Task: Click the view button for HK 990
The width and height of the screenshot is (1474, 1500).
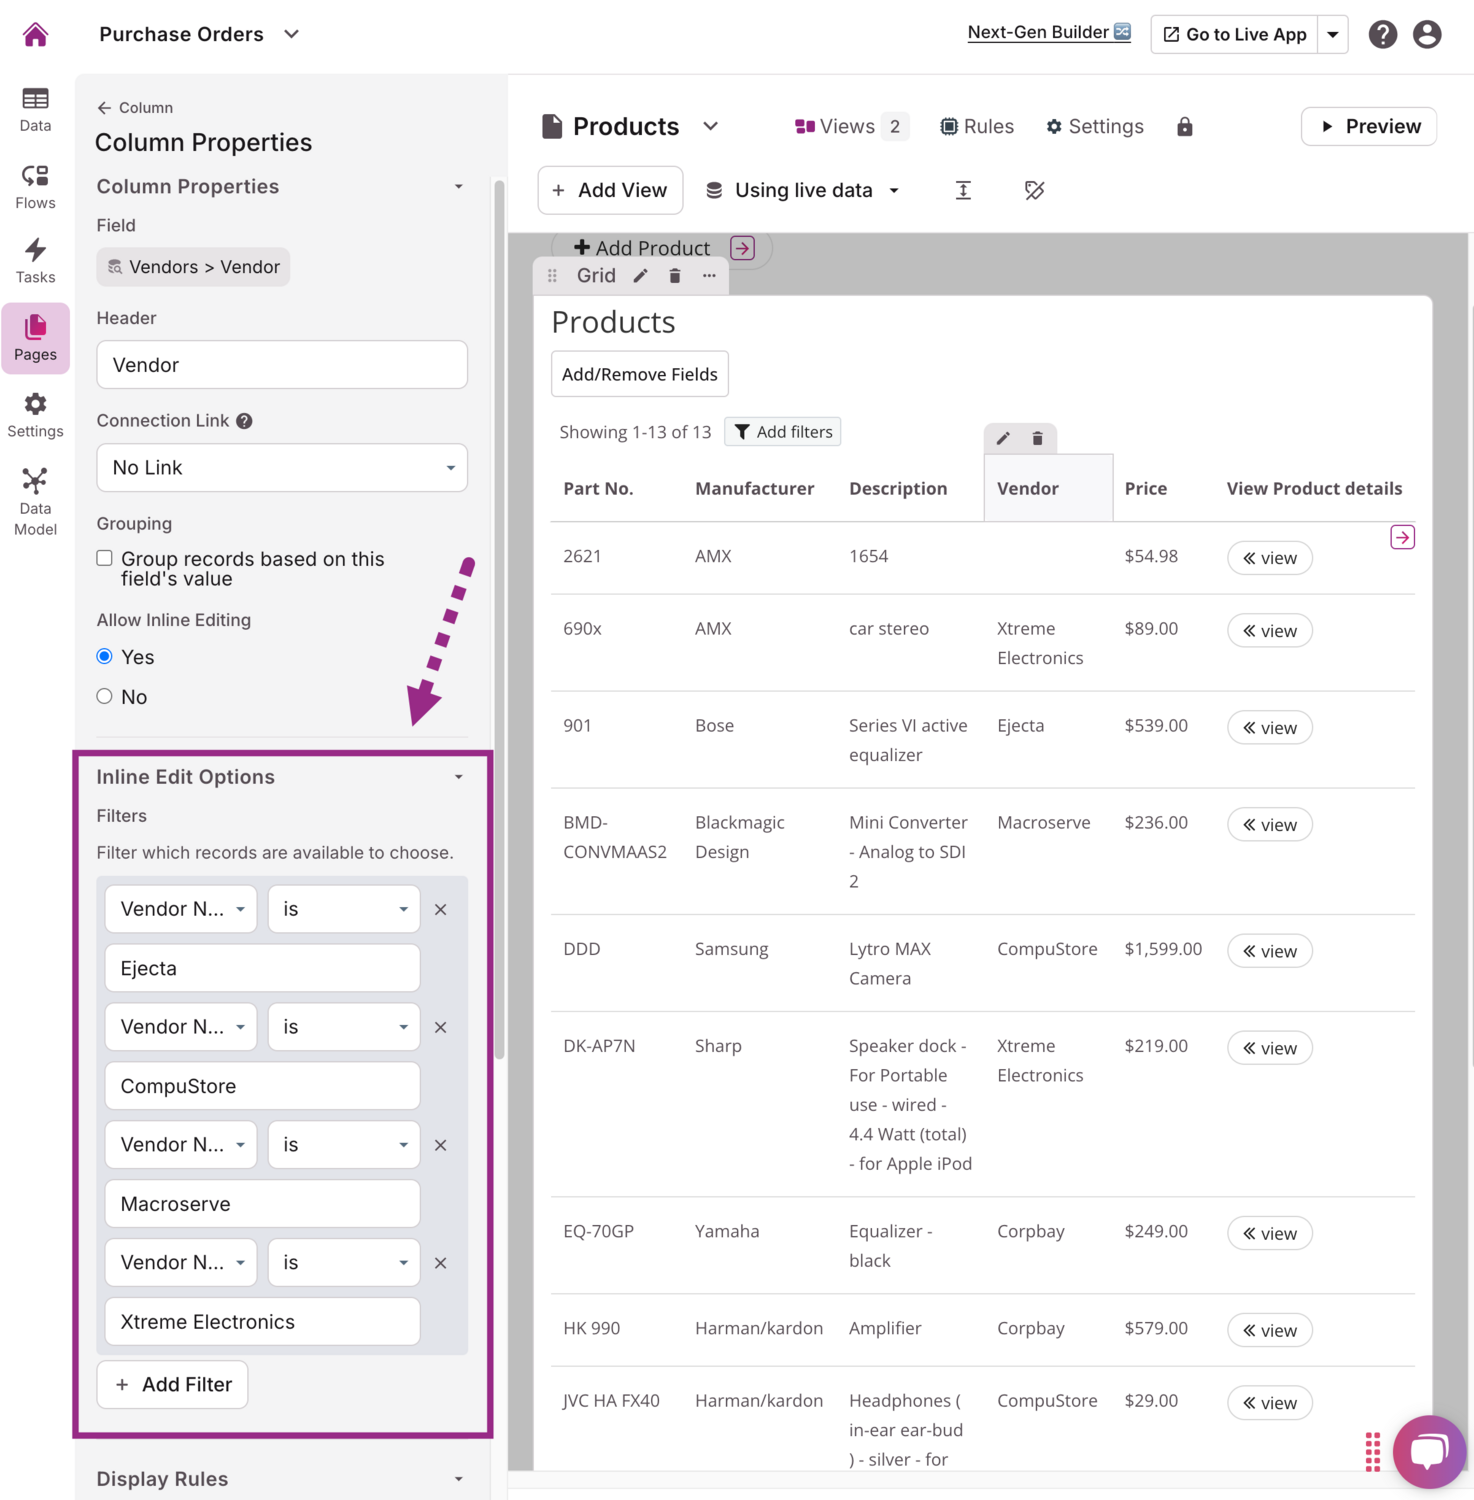Action: (x=1270, y=1330)
